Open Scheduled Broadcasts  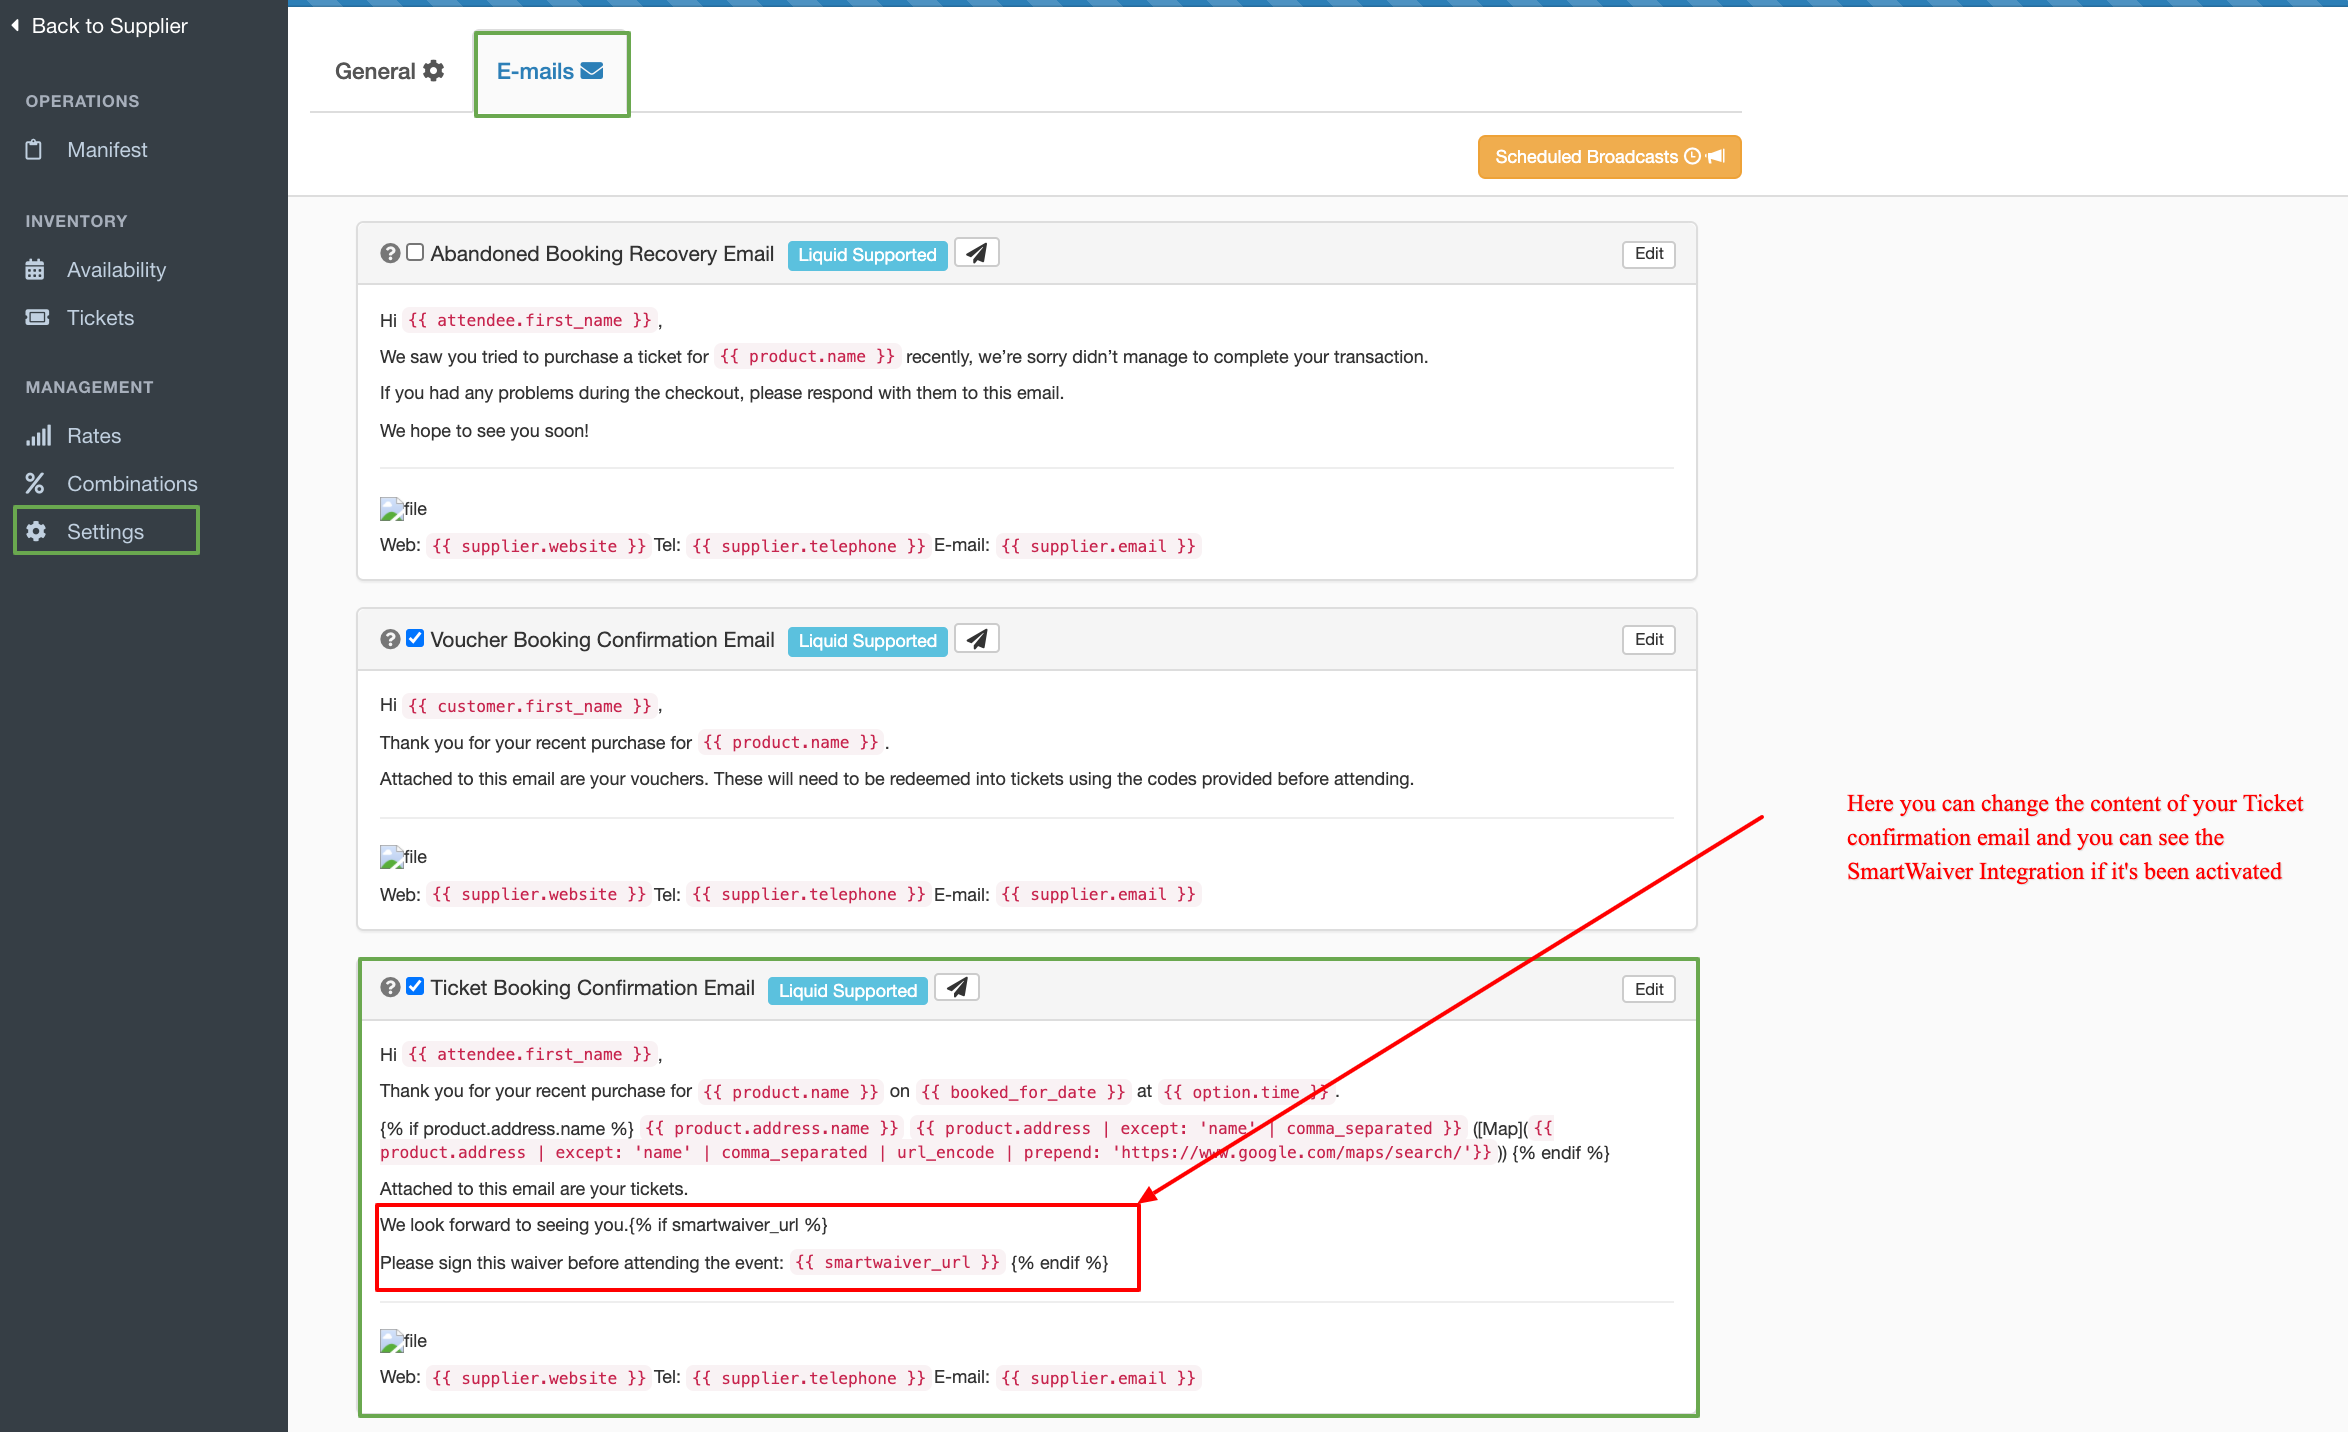pyautogui.click(x=1609, y=157)
